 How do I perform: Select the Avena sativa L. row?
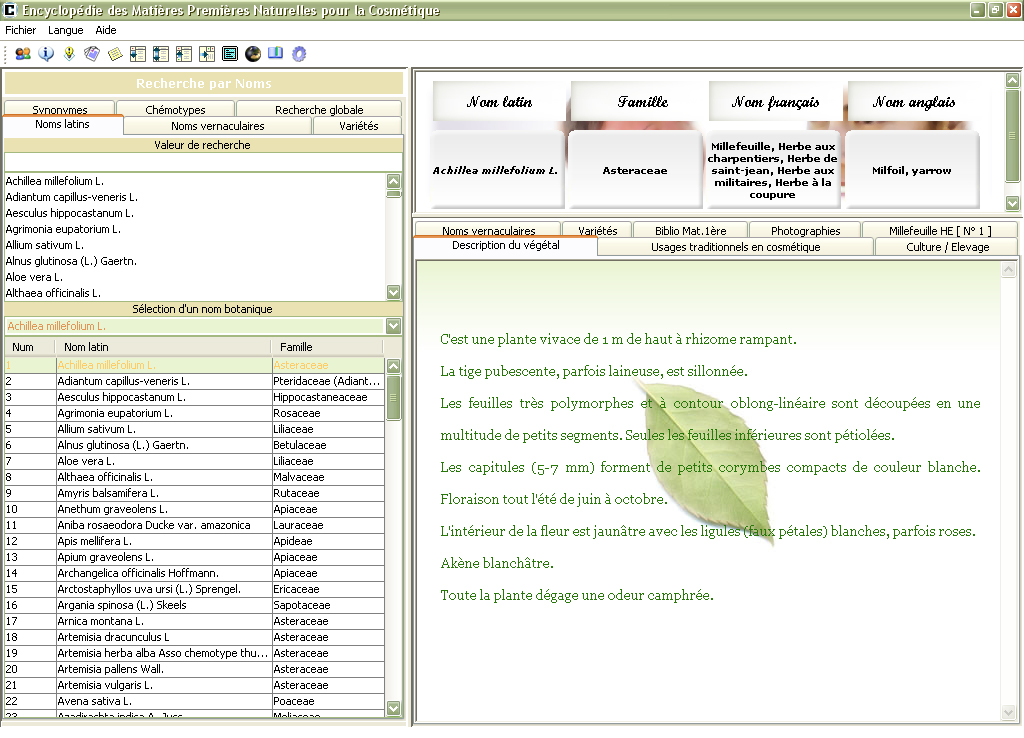(194, 701)
